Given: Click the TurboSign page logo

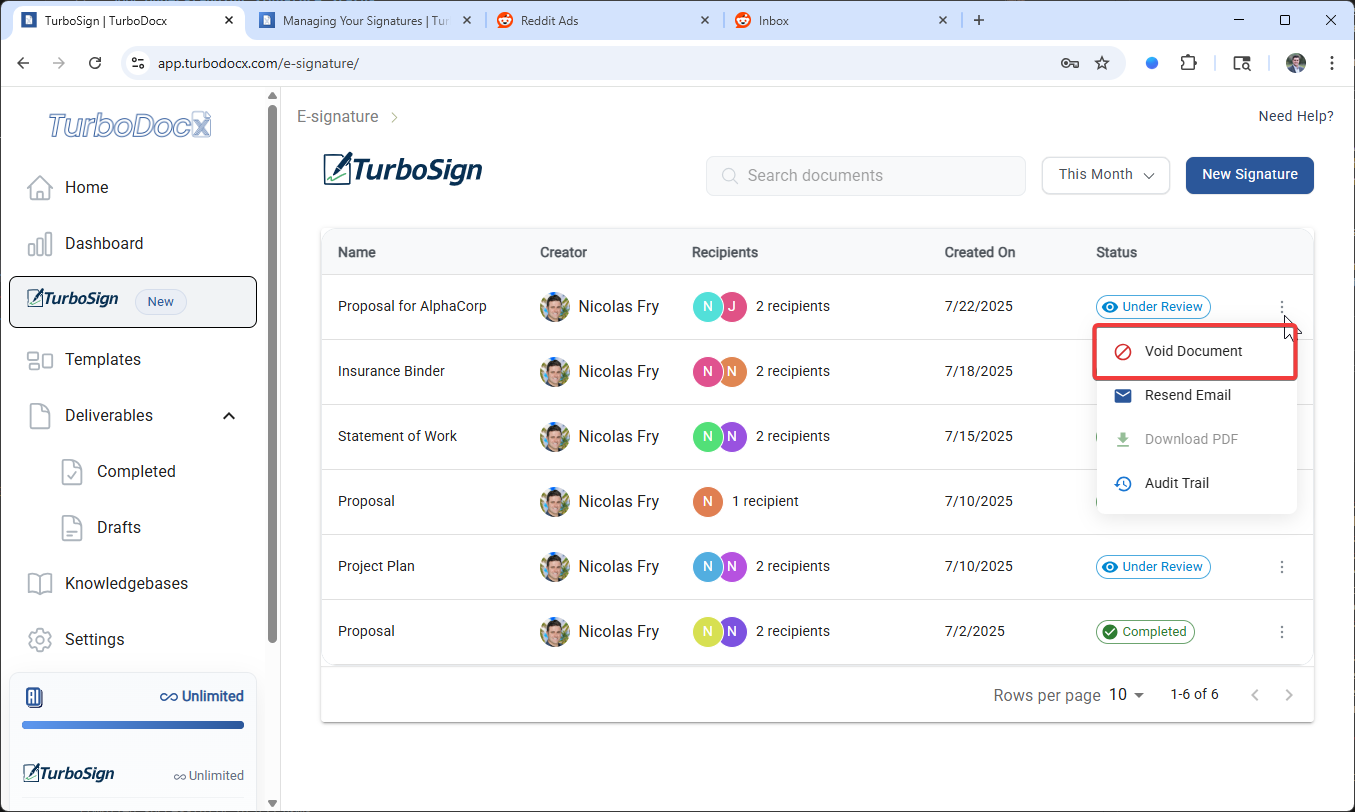Looking at the screenshot, I should pyautogui.click(x=403, y=169).
